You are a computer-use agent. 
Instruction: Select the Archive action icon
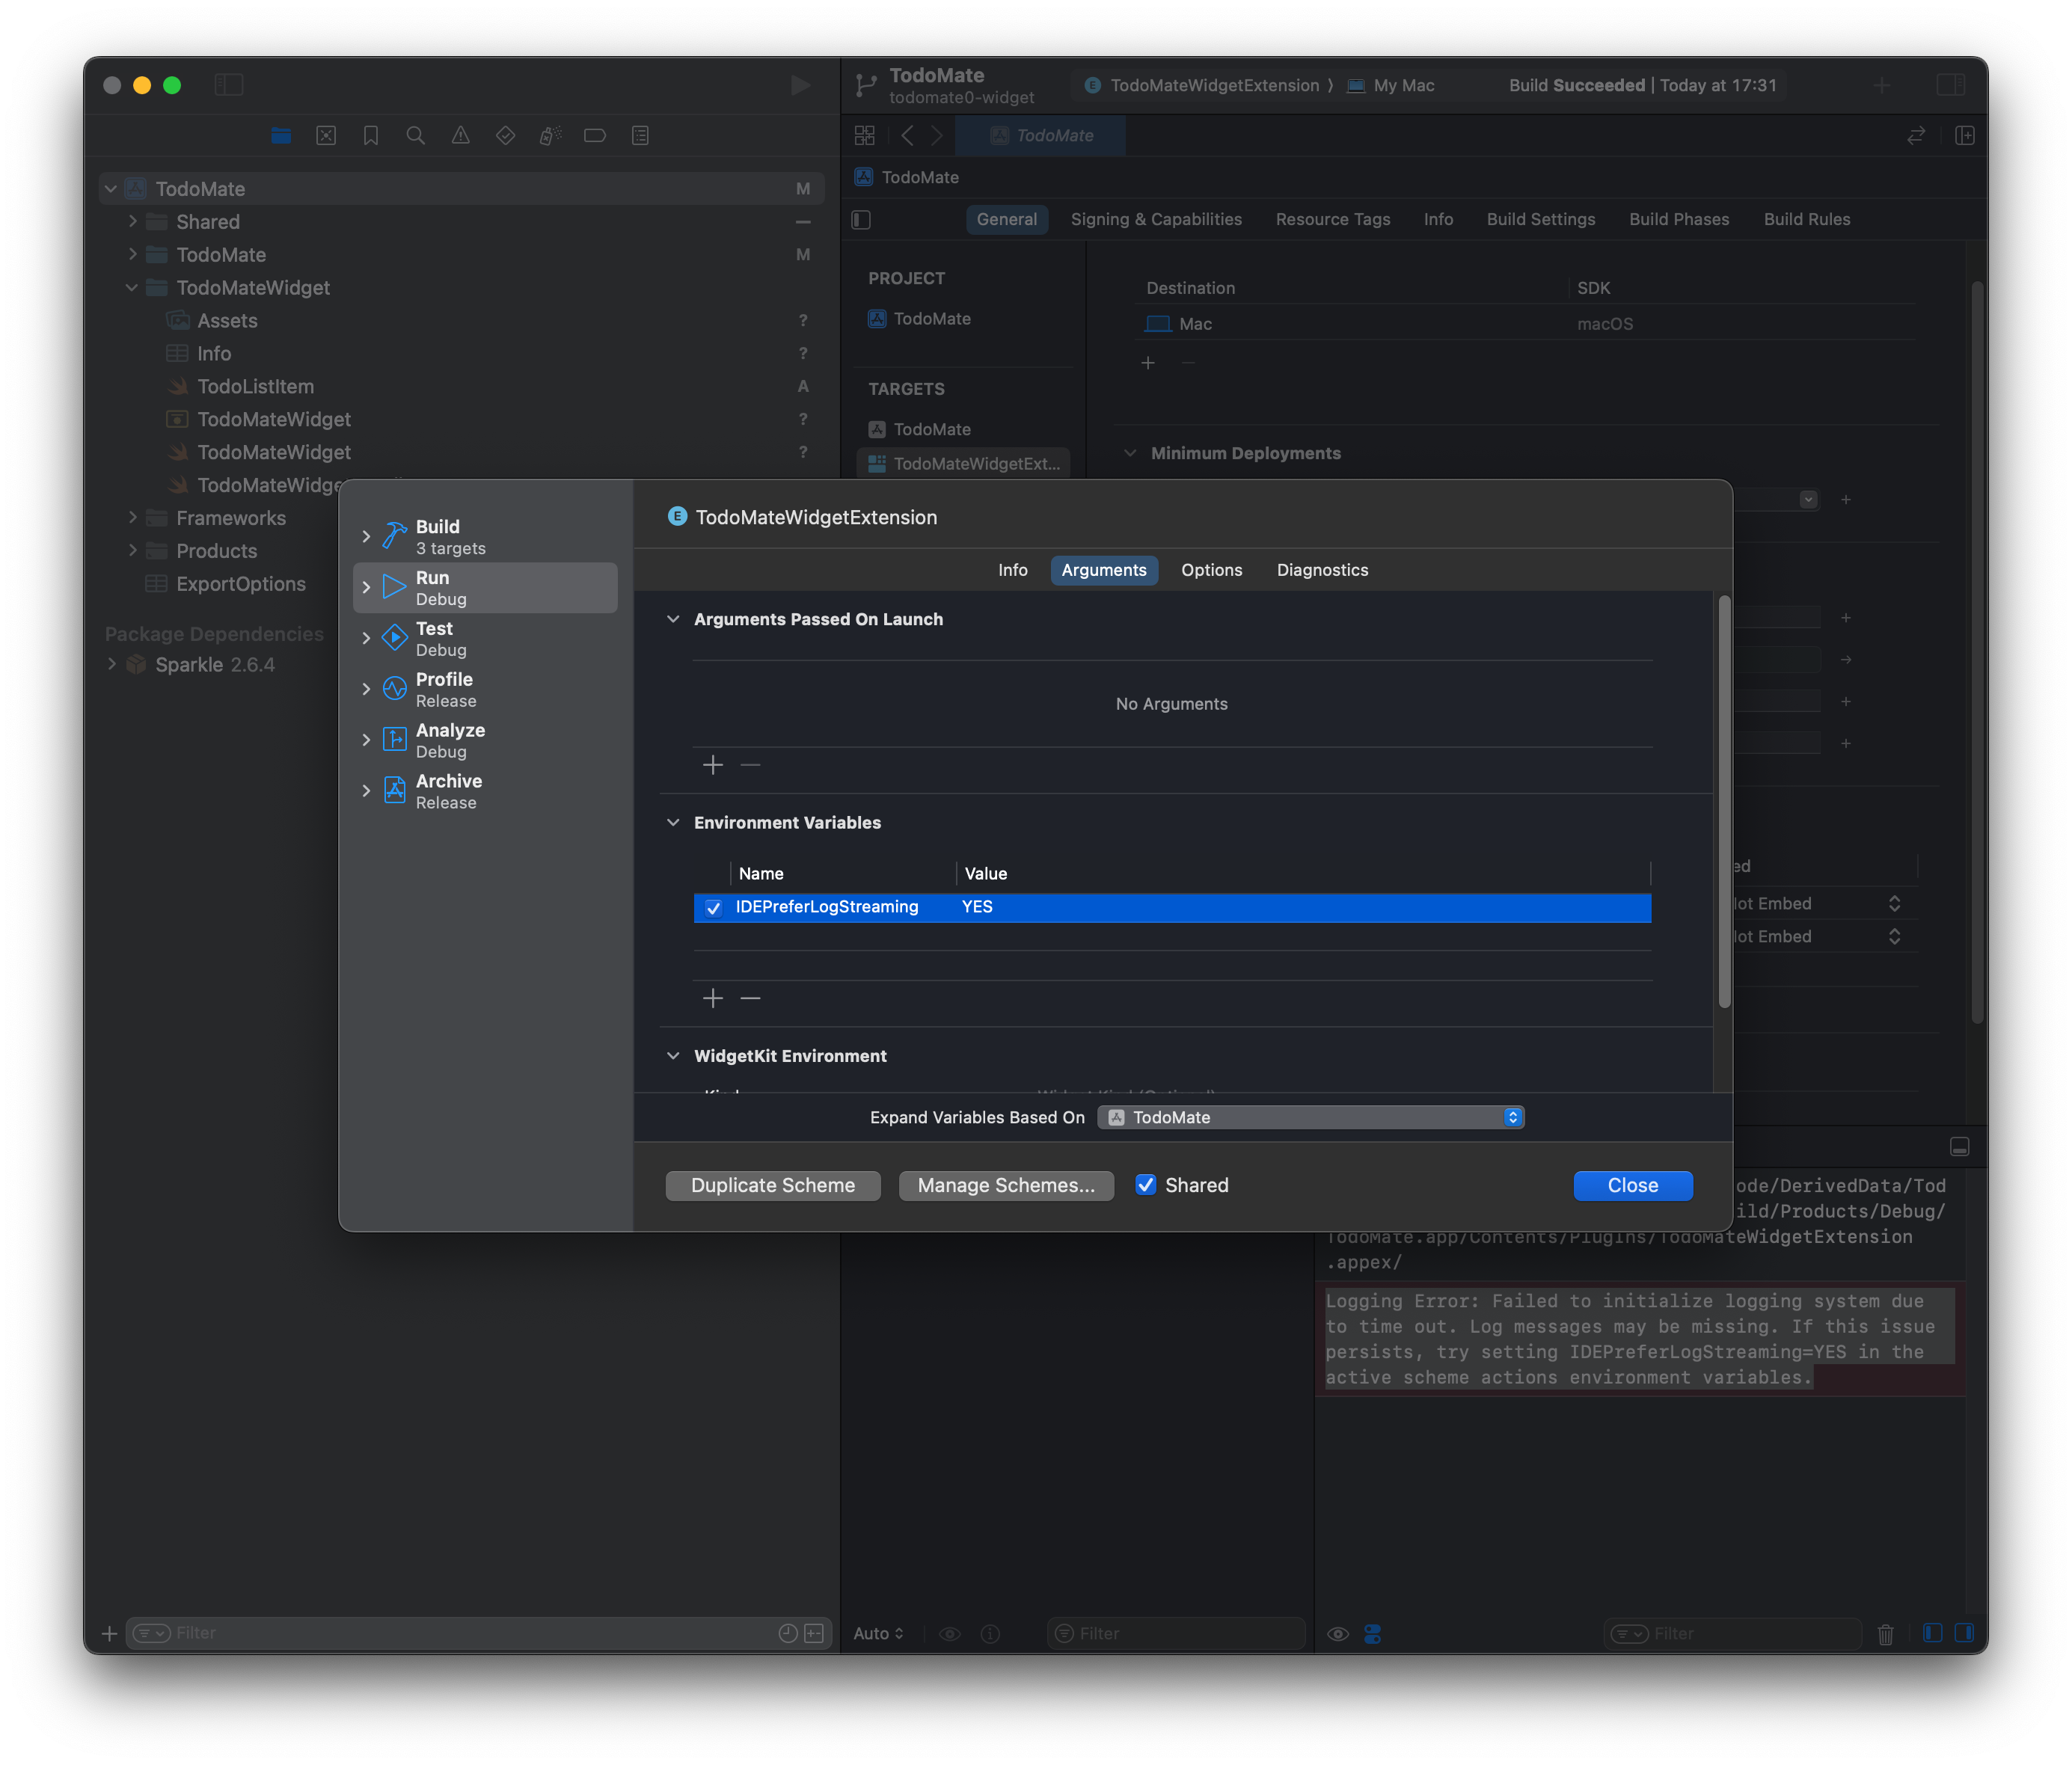point(395,790)
